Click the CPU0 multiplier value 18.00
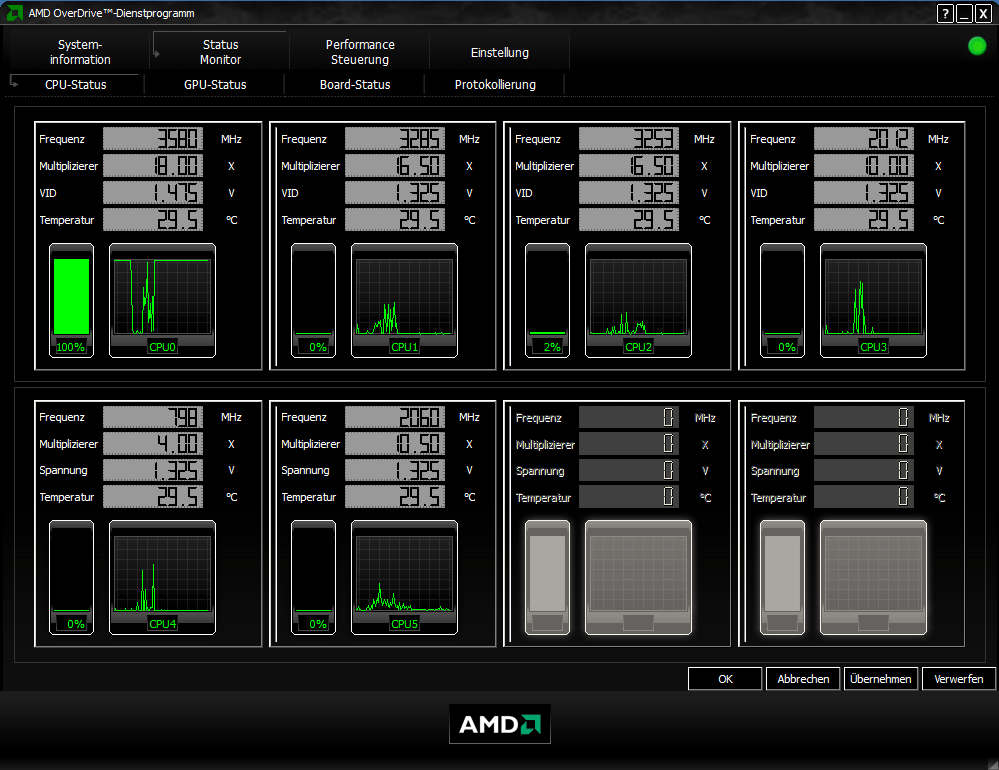Image resolution: width=999 pixels, height=770 pixels. 153,166
